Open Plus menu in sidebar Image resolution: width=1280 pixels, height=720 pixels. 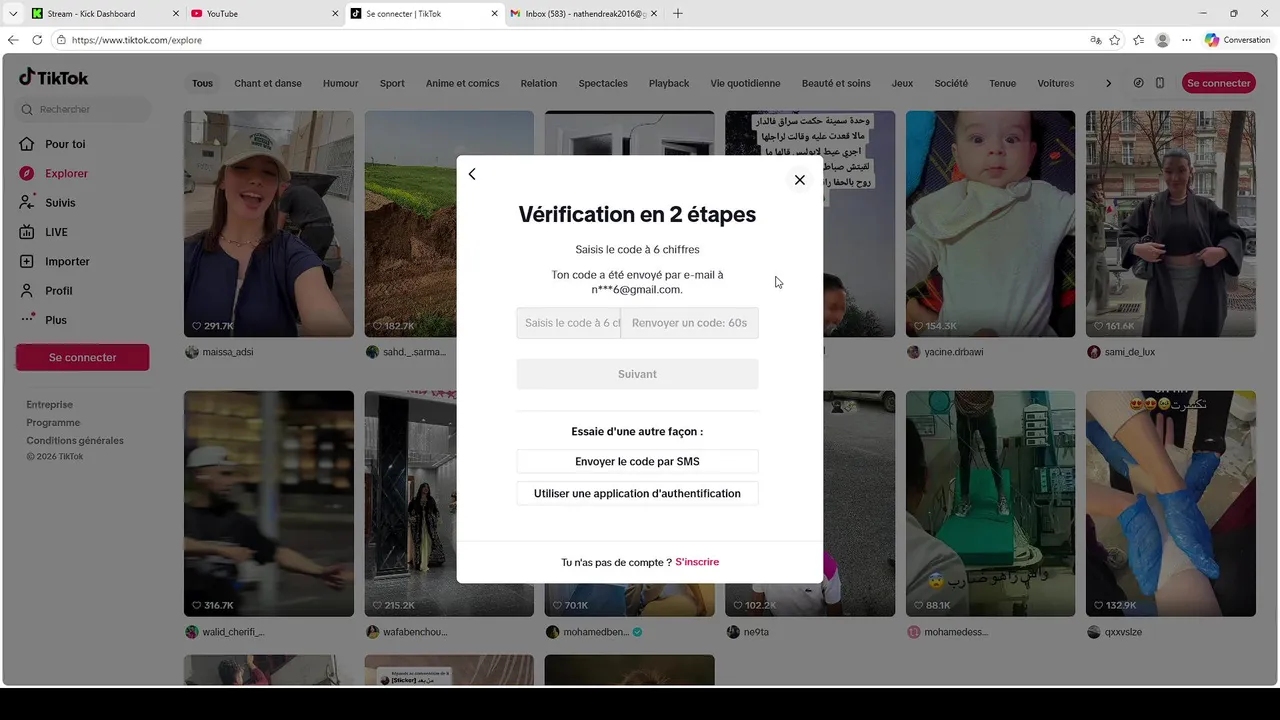(x=56, y=320)
